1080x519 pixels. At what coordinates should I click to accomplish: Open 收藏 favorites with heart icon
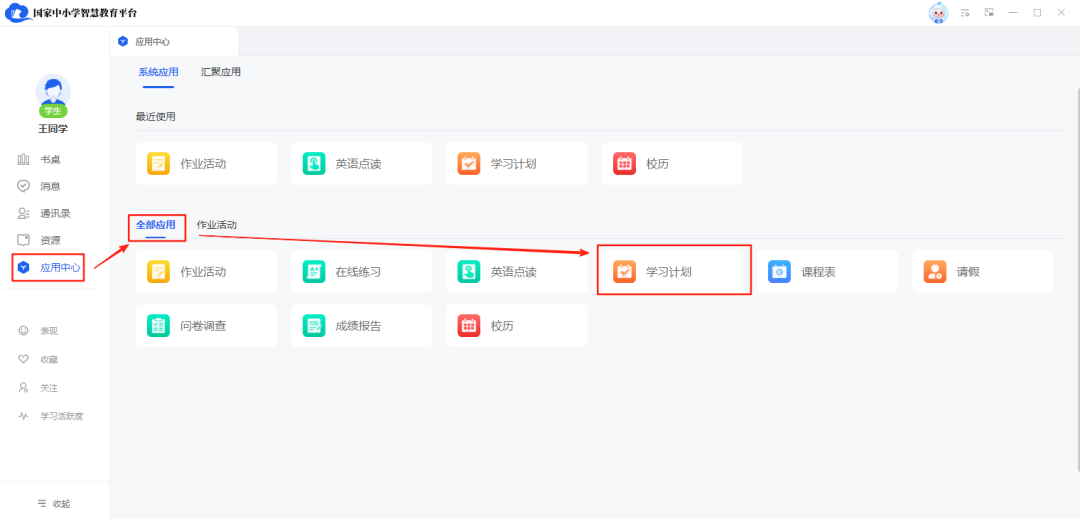[x=48, y=359]
